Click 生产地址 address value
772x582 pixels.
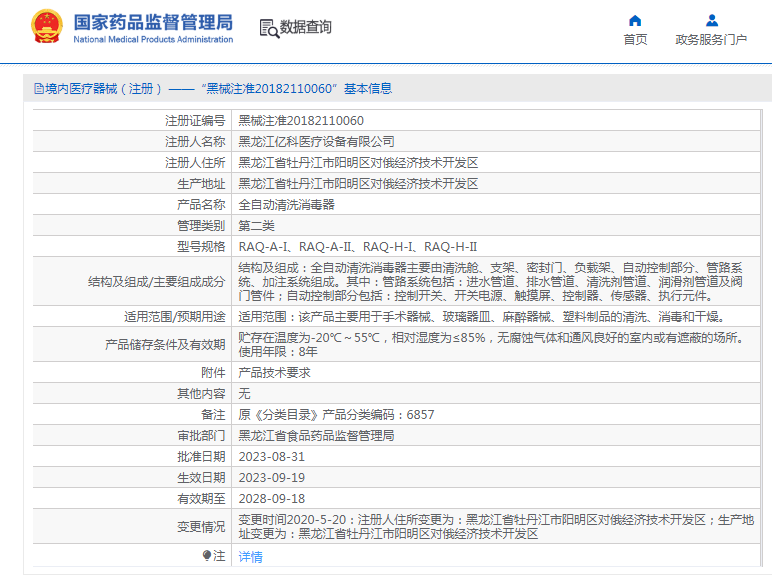(358, 184)
